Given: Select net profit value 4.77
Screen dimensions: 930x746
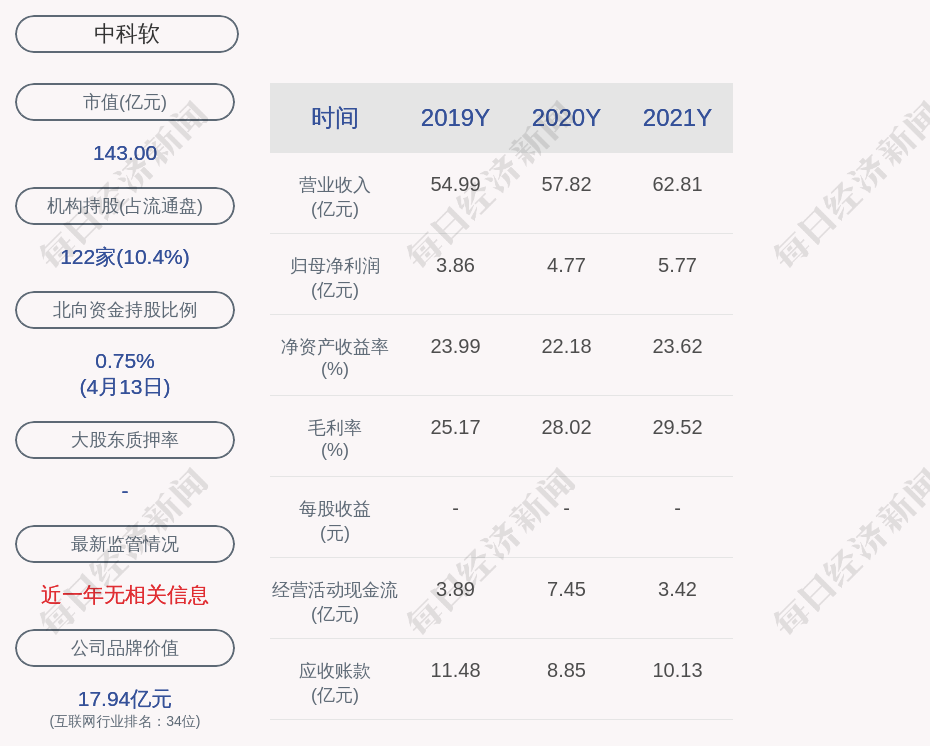Looking at the screenshot, I should (x=566, y=265).
